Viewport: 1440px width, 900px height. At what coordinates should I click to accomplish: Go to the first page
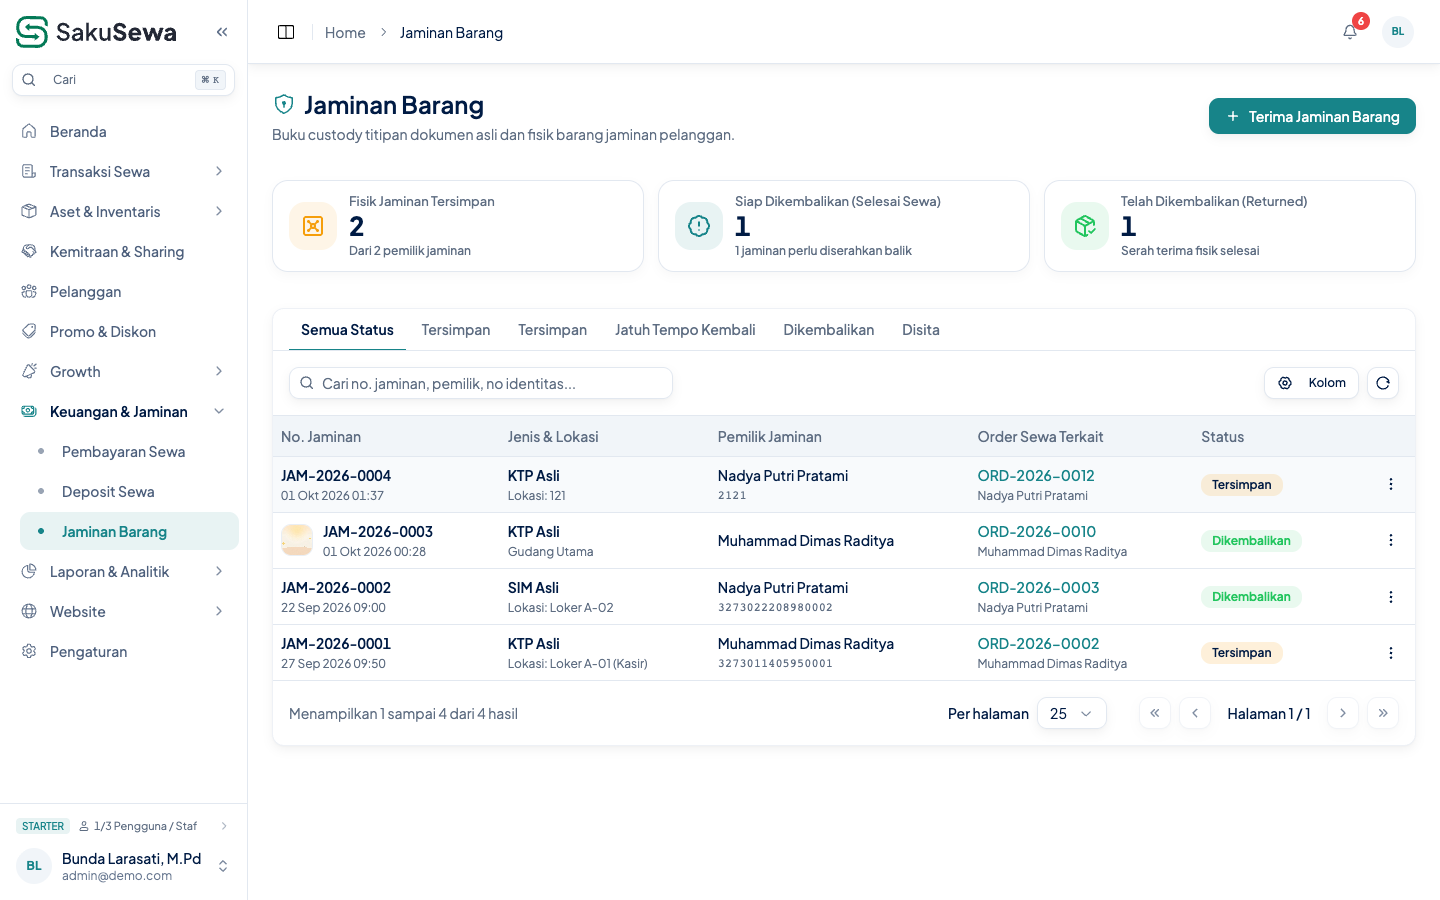click(1155, 713)
